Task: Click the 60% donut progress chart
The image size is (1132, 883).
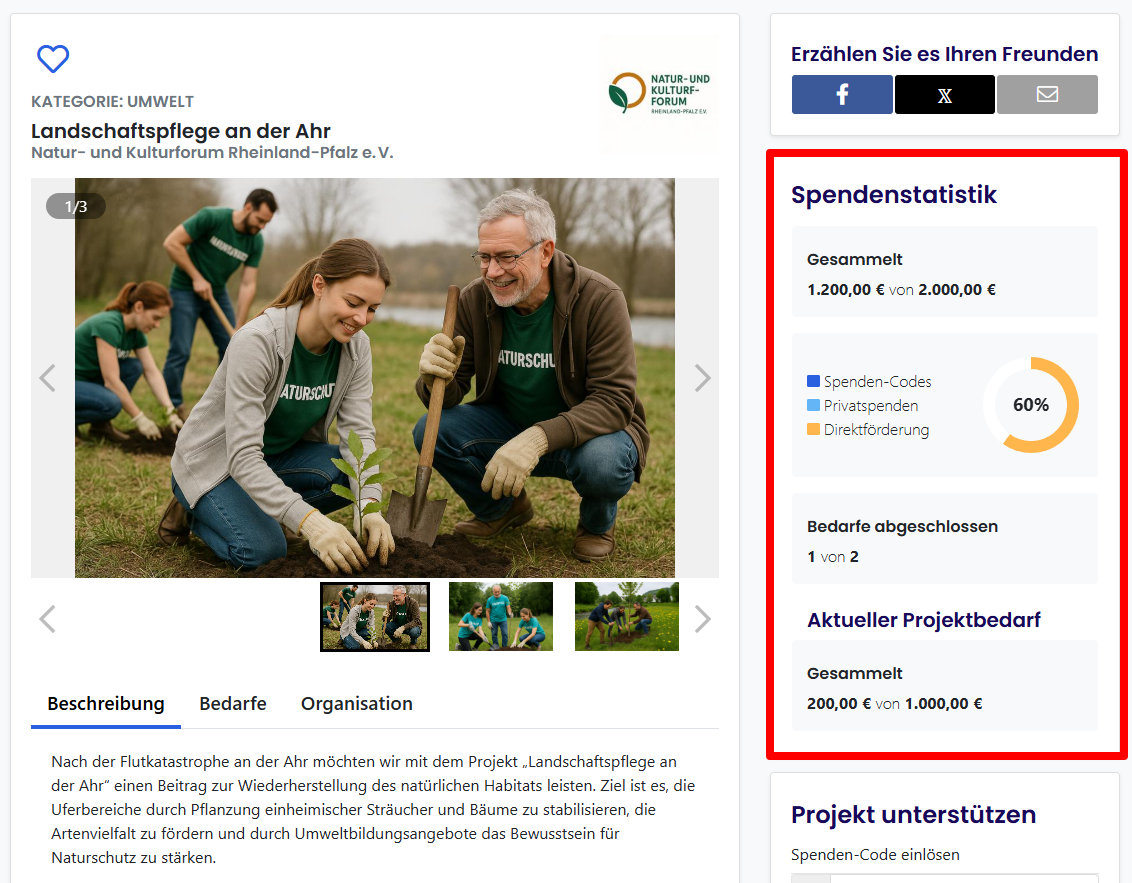Action: tap(1031, 405)
